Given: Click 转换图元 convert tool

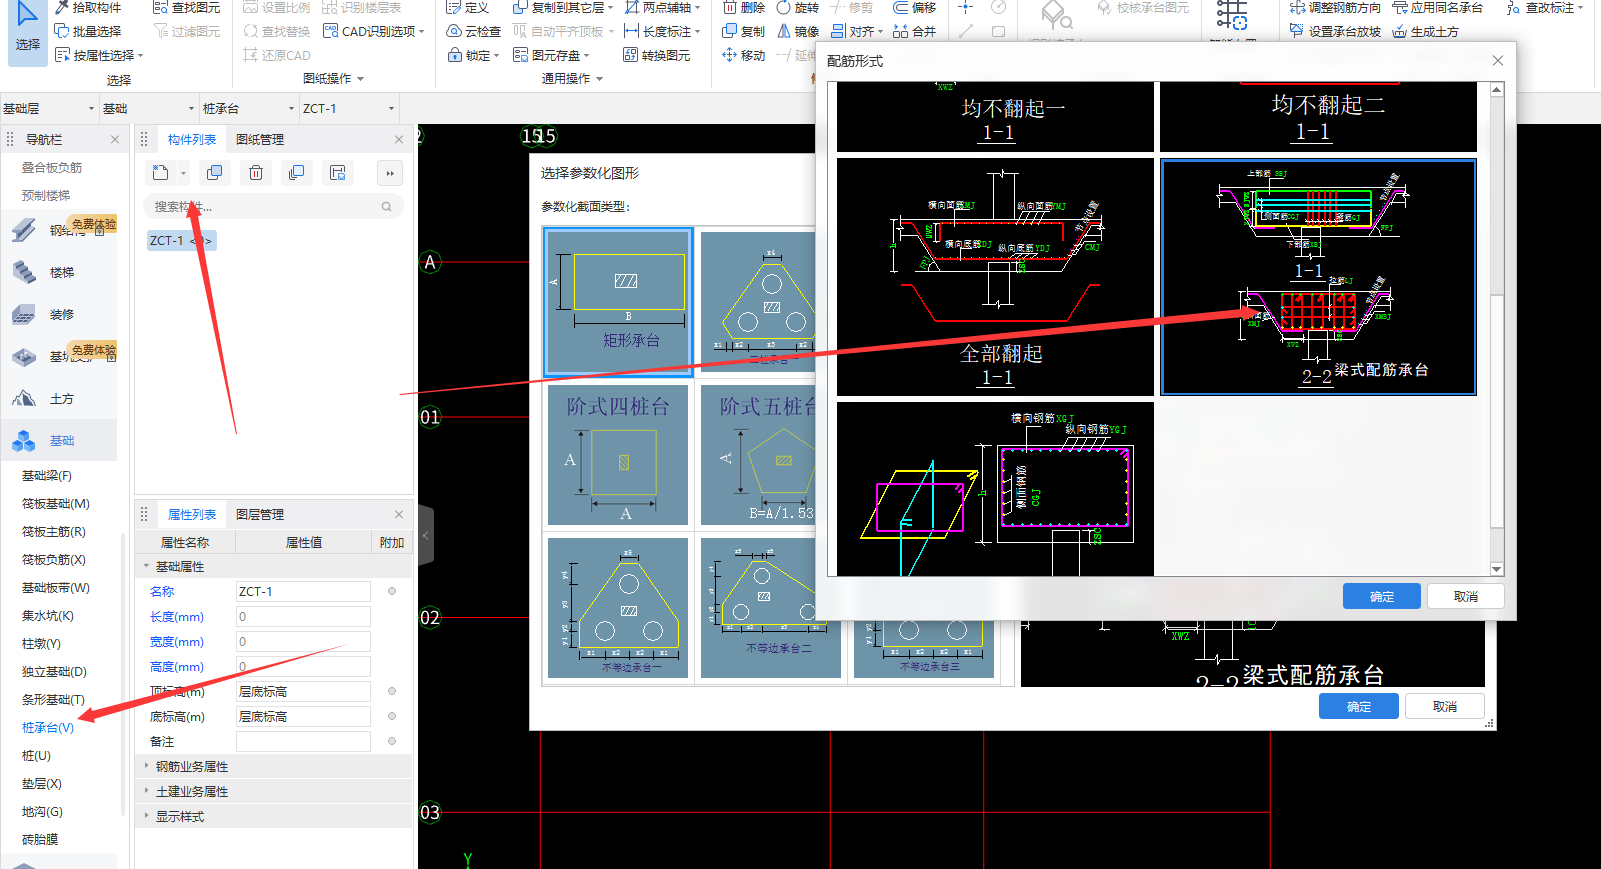Looking at the screenshot, I should [657, 55].
